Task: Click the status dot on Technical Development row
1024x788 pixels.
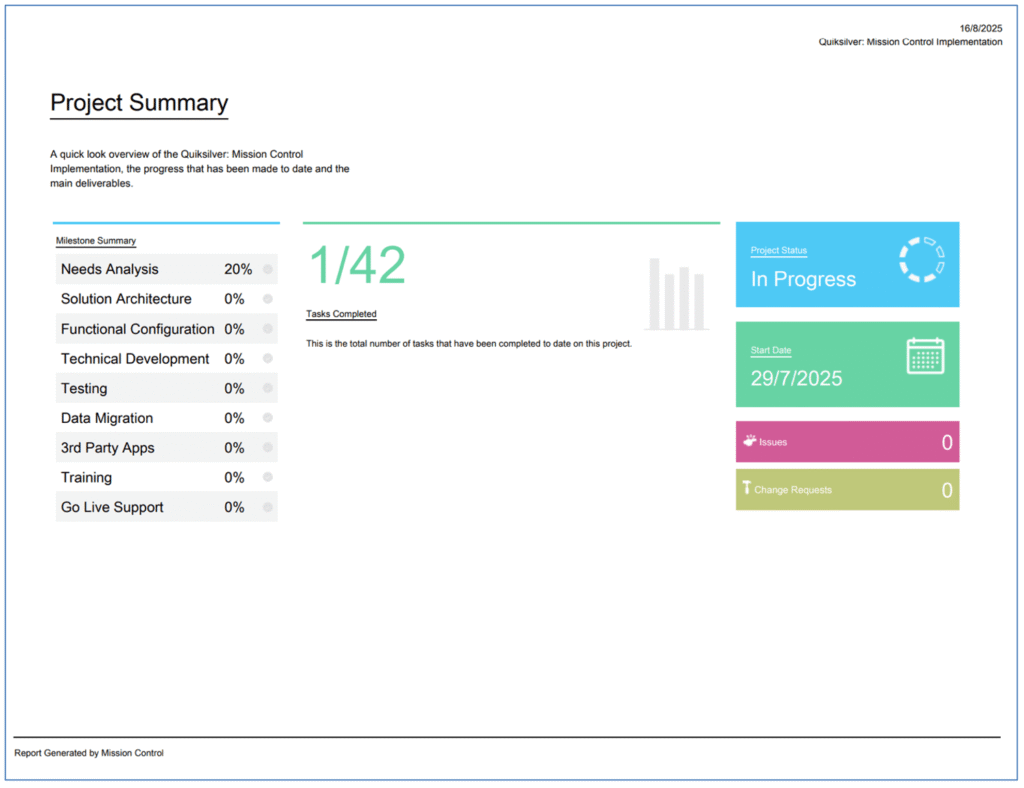Action: (x=268, y=358)
